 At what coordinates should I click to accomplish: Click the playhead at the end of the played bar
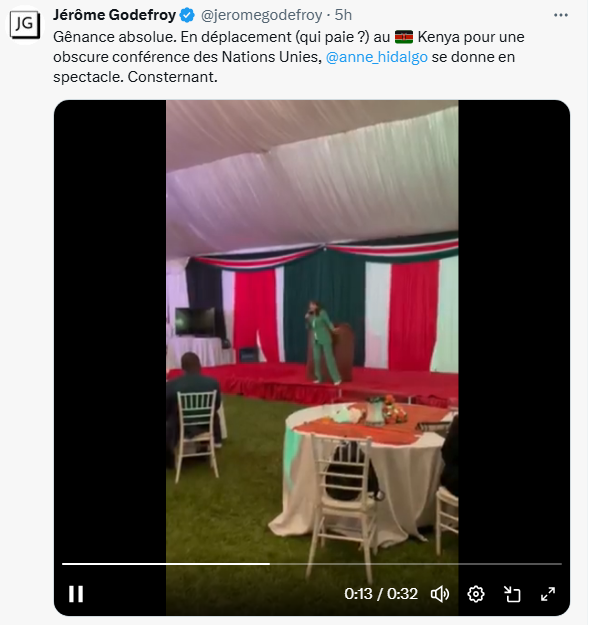click(269, 564)
